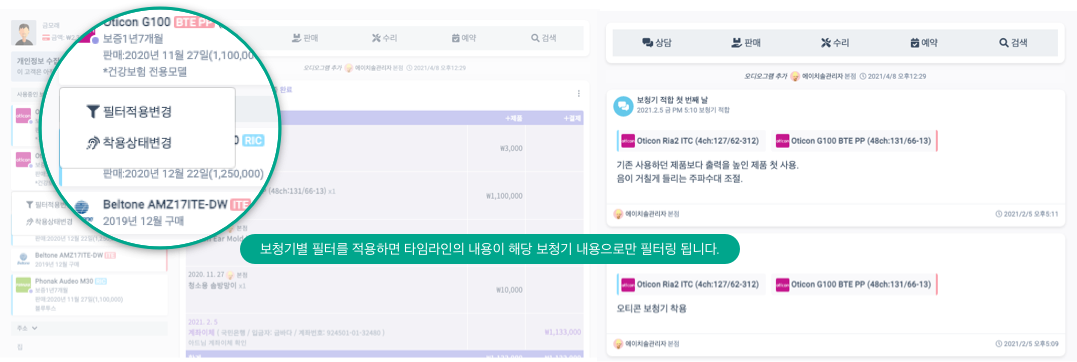Click the 완료 status link above sales table
Viewport: 1077px width, 362px height.
[x=285, y=89]
